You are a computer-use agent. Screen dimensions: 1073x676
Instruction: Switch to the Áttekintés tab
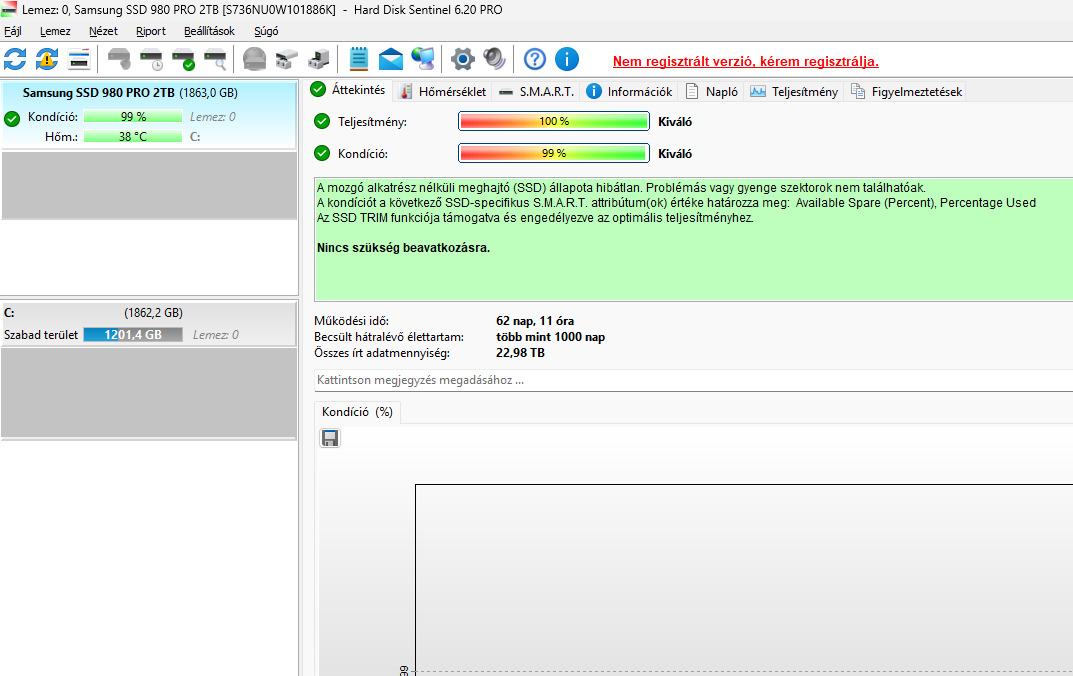(x=348, y=90)
